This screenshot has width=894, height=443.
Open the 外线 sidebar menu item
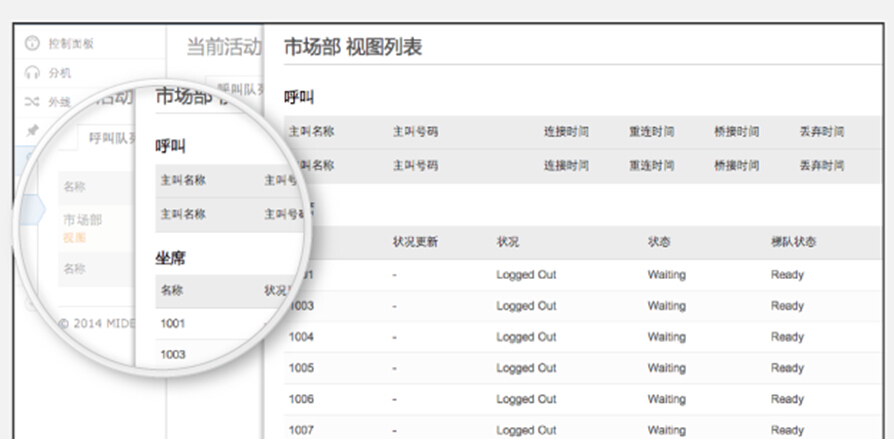click(60, 102)
